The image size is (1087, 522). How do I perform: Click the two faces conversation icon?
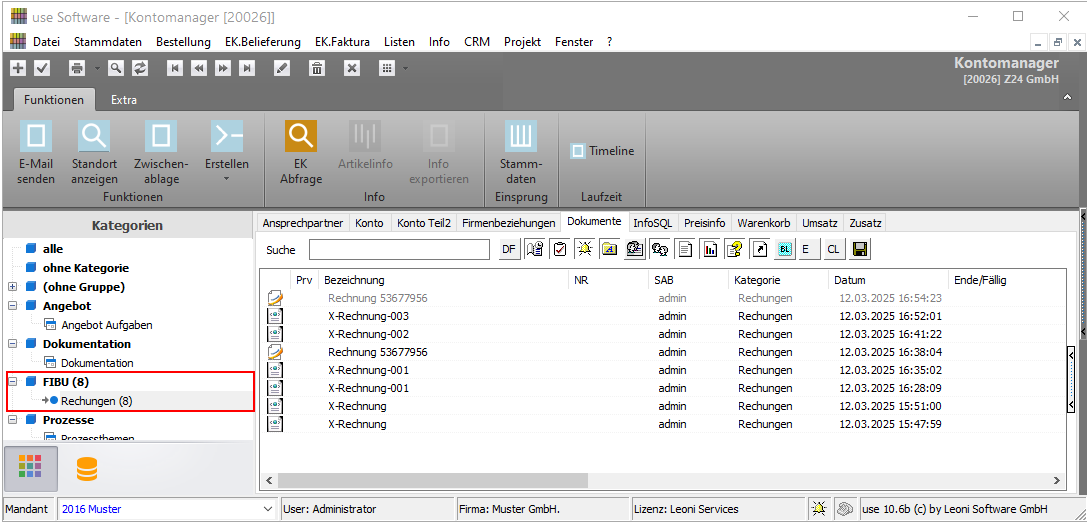point(659,250)
